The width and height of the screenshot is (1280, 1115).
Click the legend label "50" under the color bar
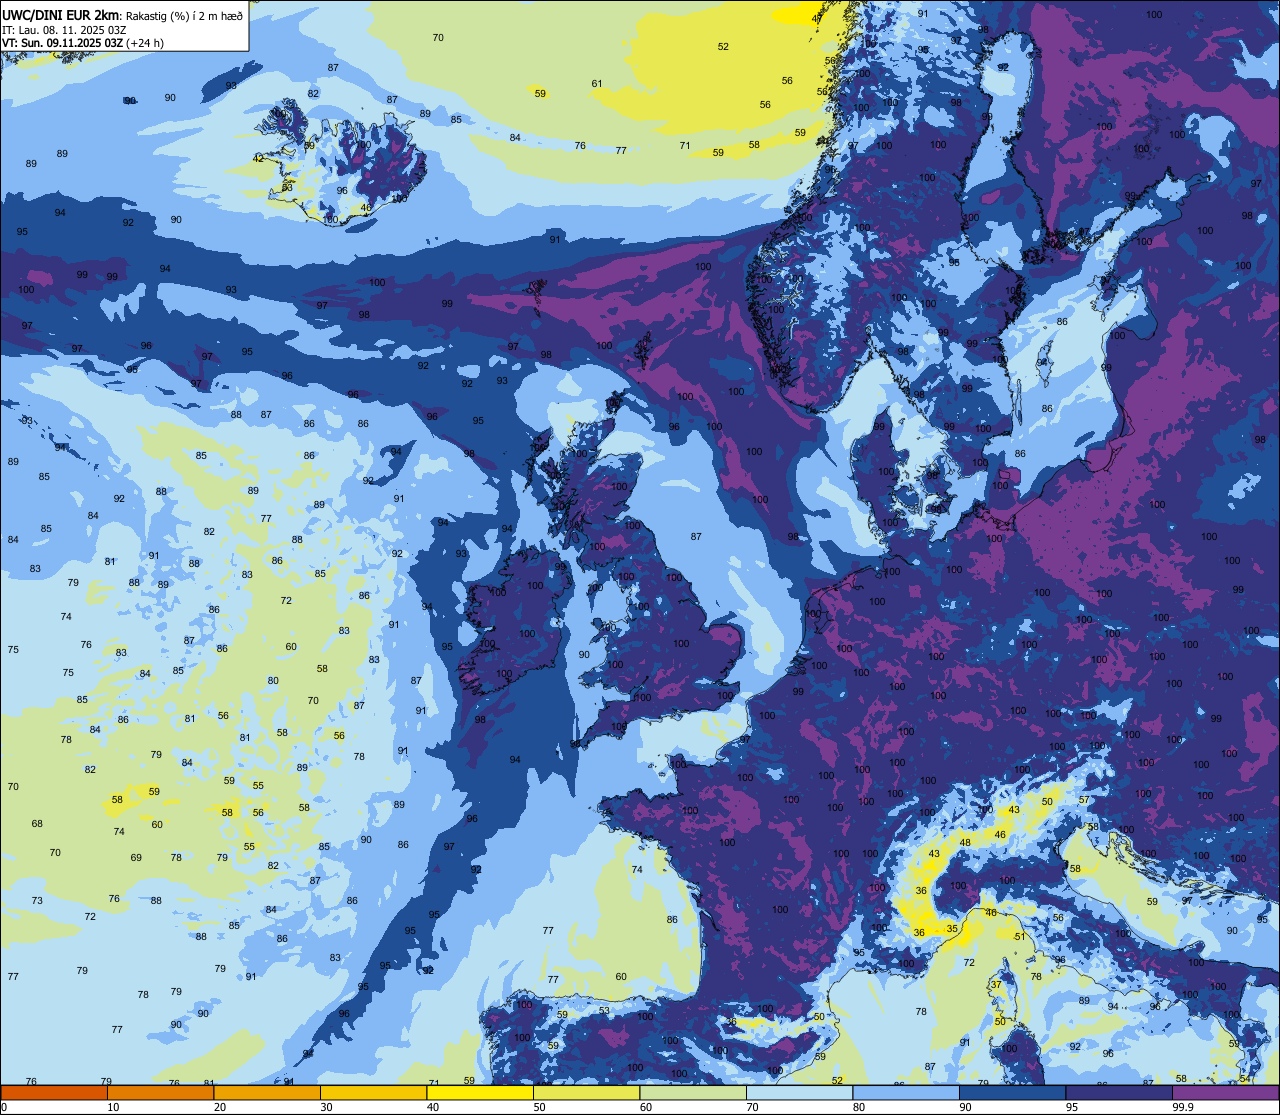[539, 1107]
